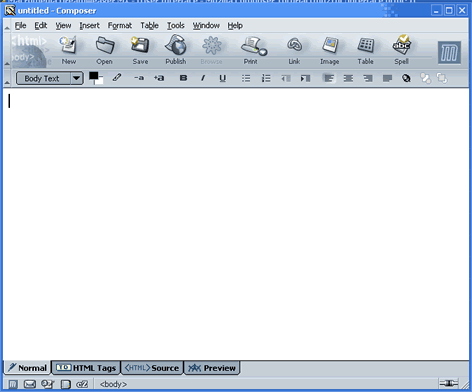Switch to the HTML Tags tab
This screenshot has height=392, width=472.
click(x=86, y=368)
